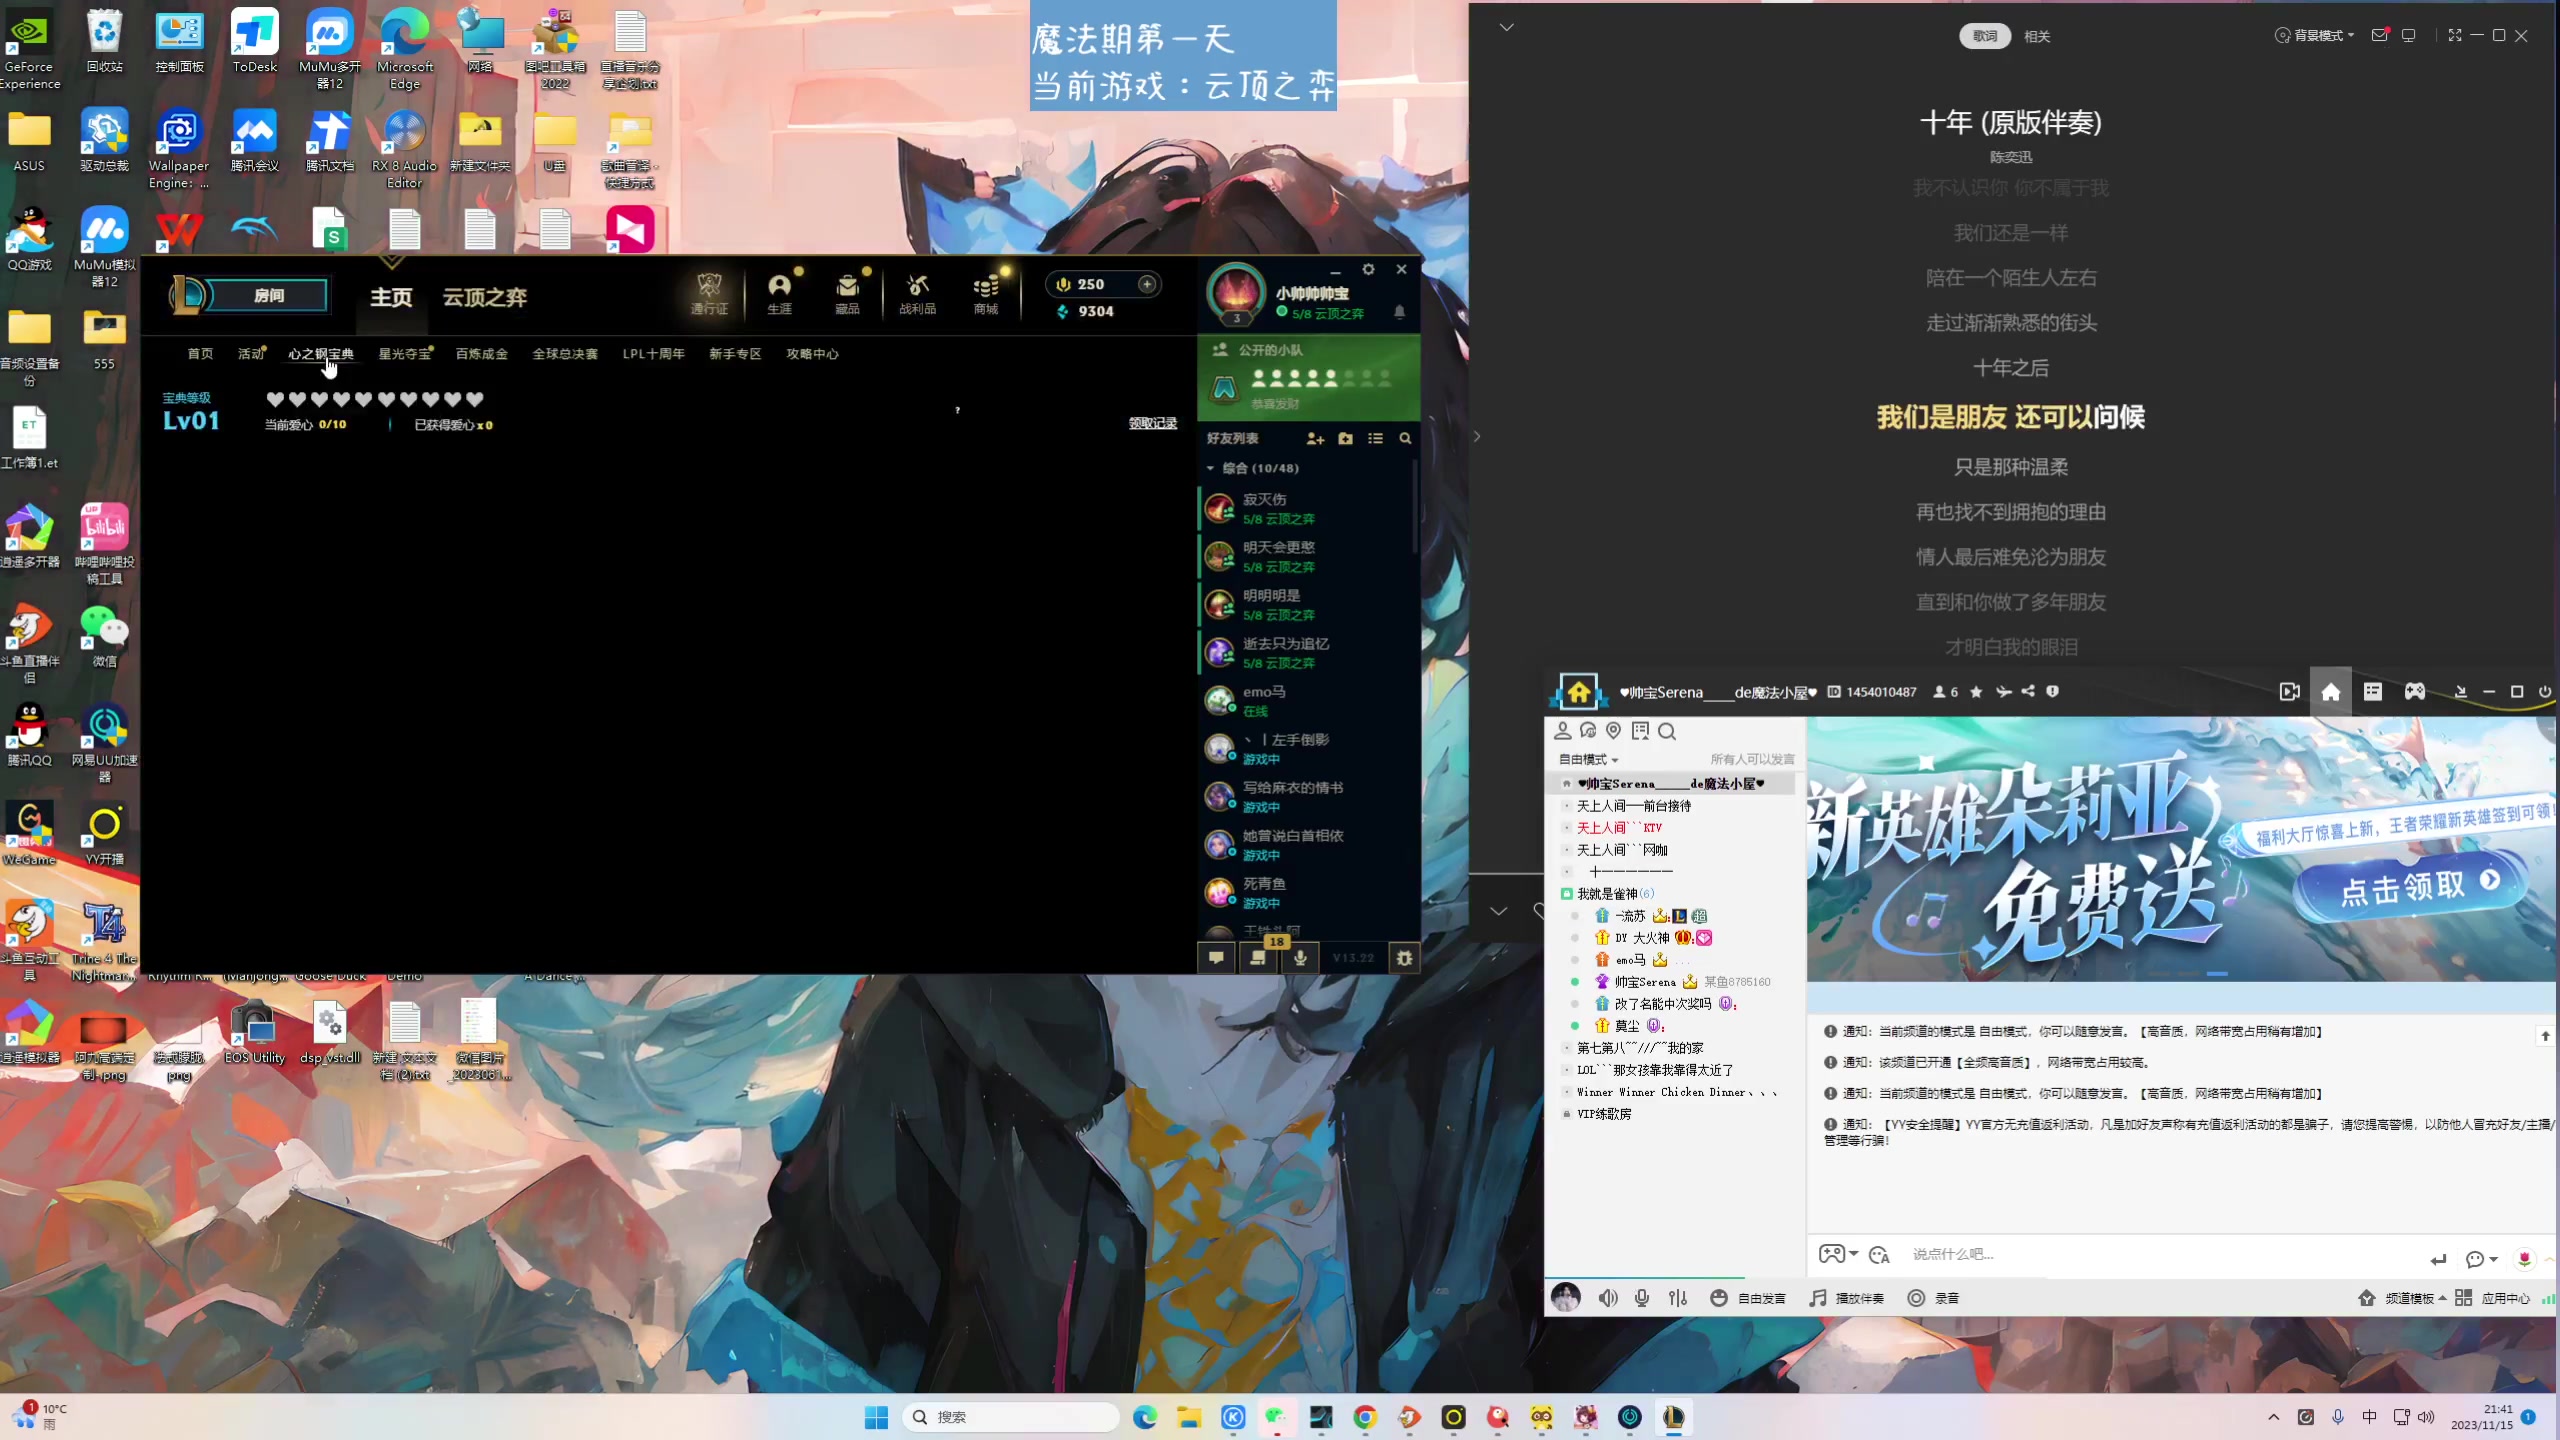This screenshot has height=1440, width=2560.
Task: Open the YY chat gamepad dropdown
Action: 1838,1254
